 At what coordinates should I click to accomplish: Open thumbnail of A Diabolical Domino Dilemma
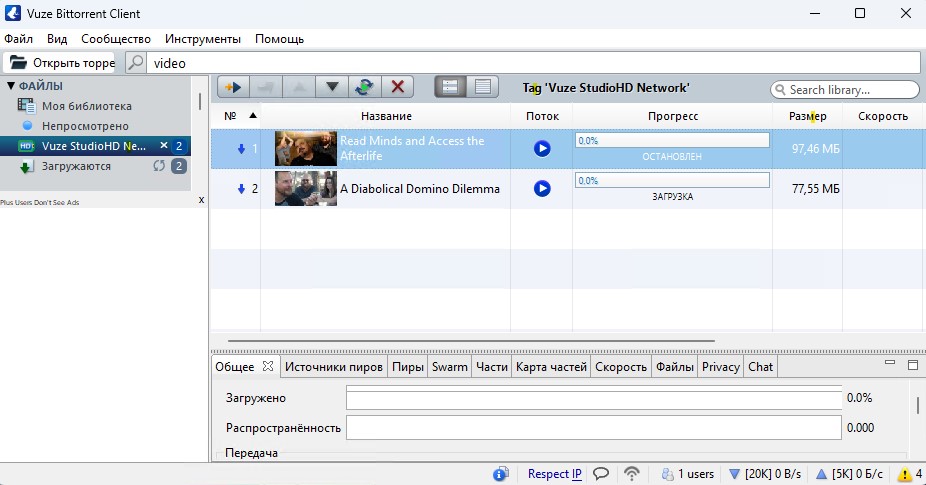306,188
